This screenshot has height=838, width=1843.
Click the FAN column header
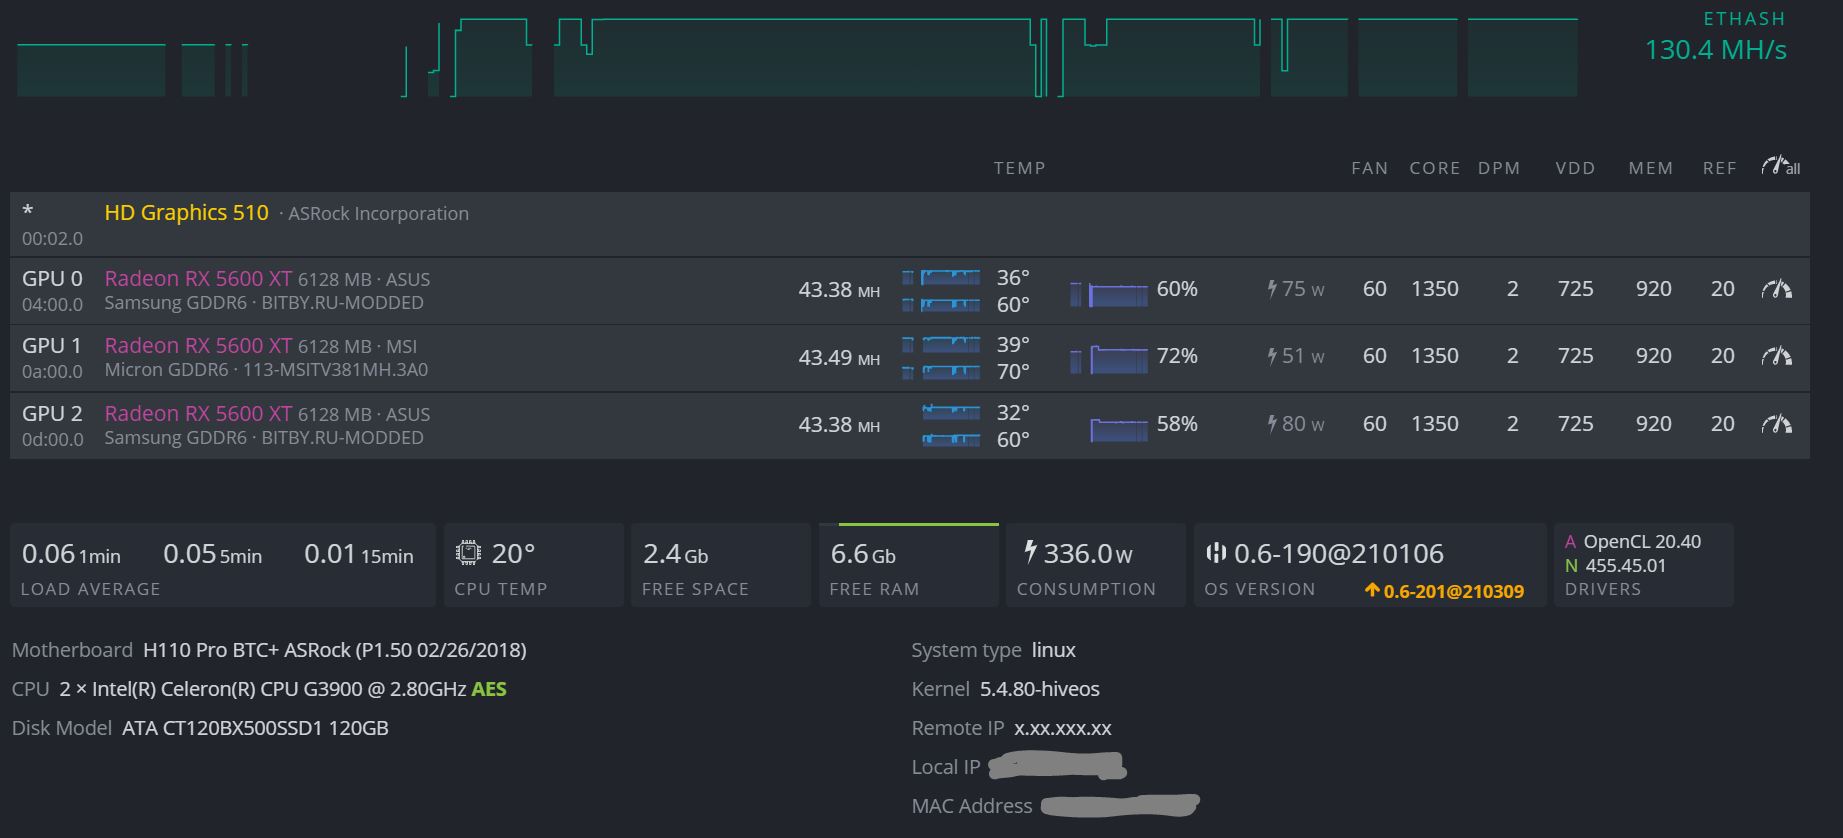[1369, 168]
